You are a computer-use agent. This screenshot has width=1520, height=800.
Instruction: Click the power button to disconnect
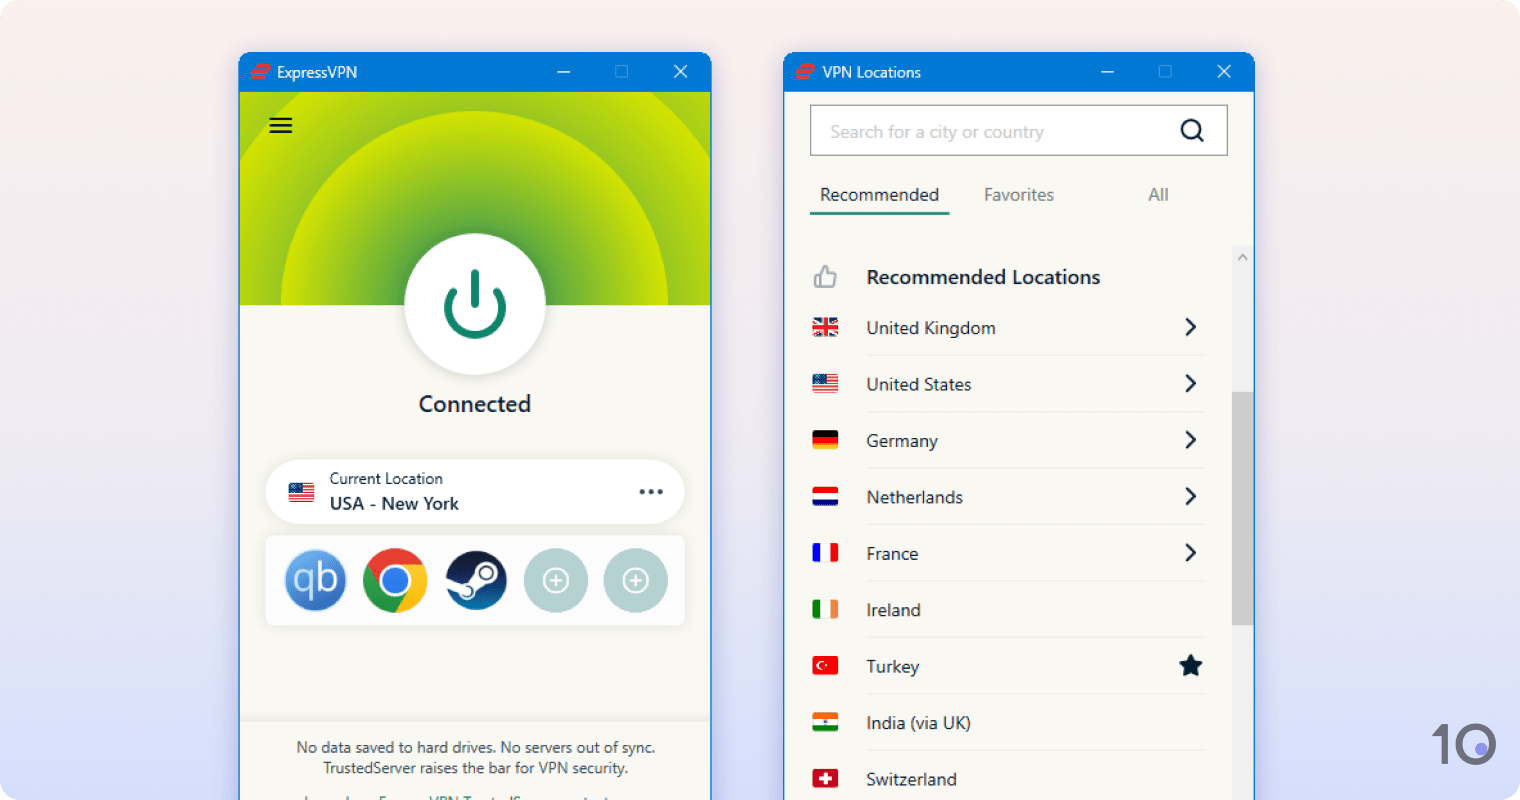pyautogui.click(x=475, y=305)
